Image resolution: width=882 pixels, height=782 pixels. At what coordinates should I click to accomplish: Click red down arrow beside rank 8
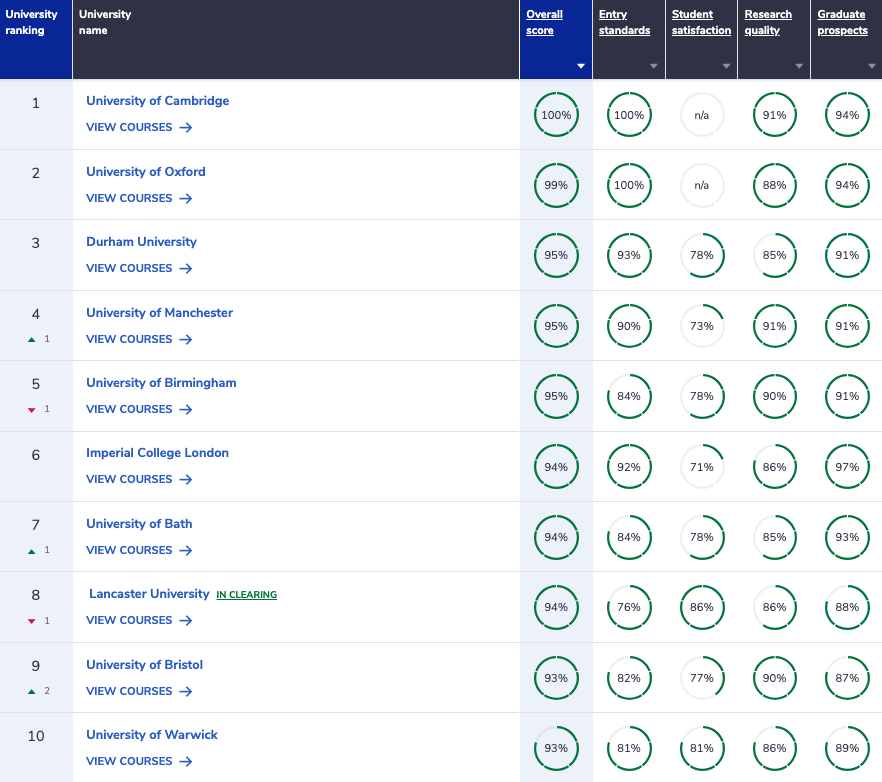[x=32, y=621]
